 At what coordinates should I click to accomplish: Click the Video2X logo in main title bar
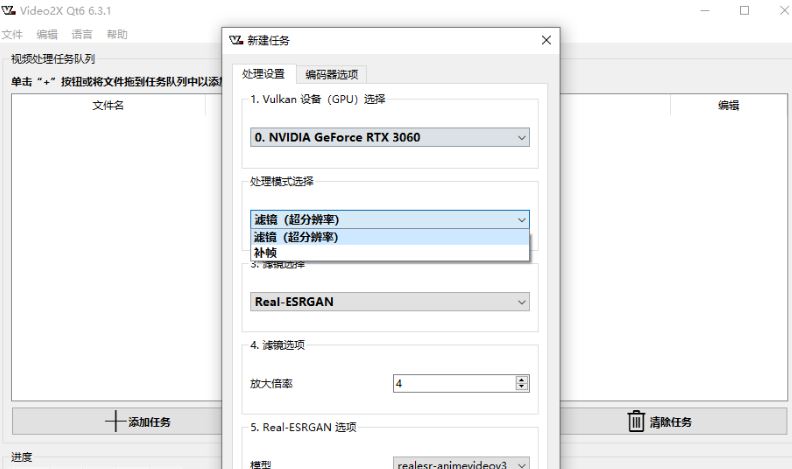point(8,10)
